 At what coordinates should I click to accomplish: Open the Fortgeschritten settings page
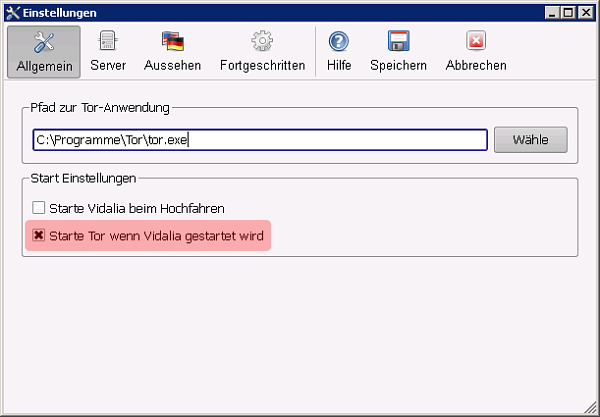[x=262, y=52]
